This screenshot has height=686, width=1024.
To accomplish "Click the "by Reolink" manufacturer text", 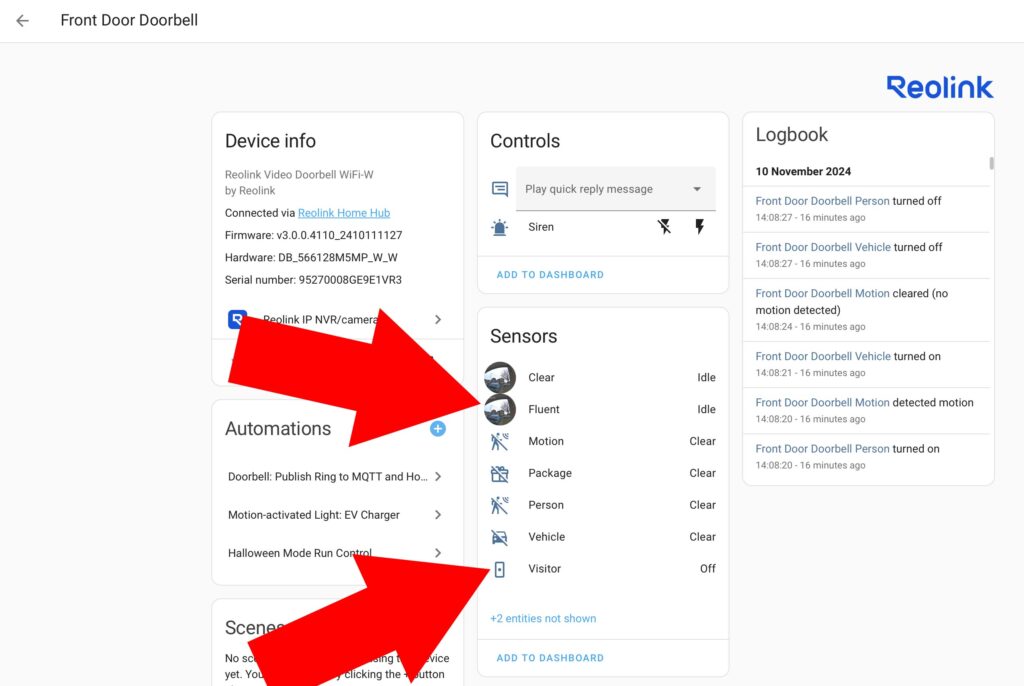I will tap(250, 191).
